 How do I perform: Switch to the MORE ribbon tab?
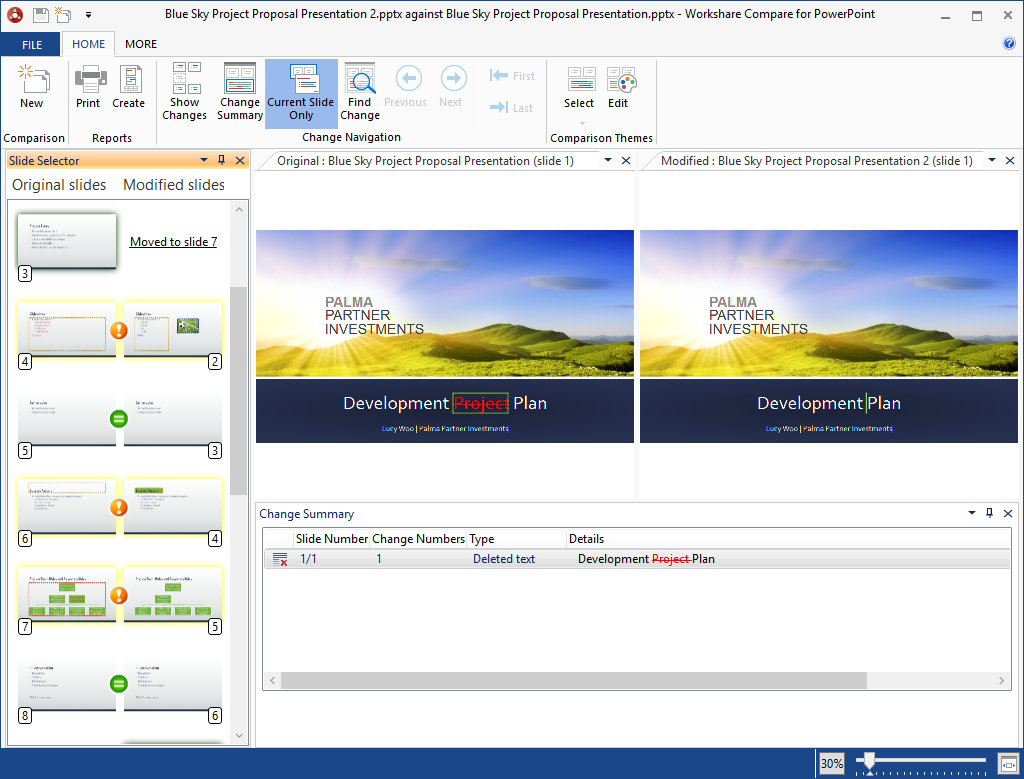141,44
